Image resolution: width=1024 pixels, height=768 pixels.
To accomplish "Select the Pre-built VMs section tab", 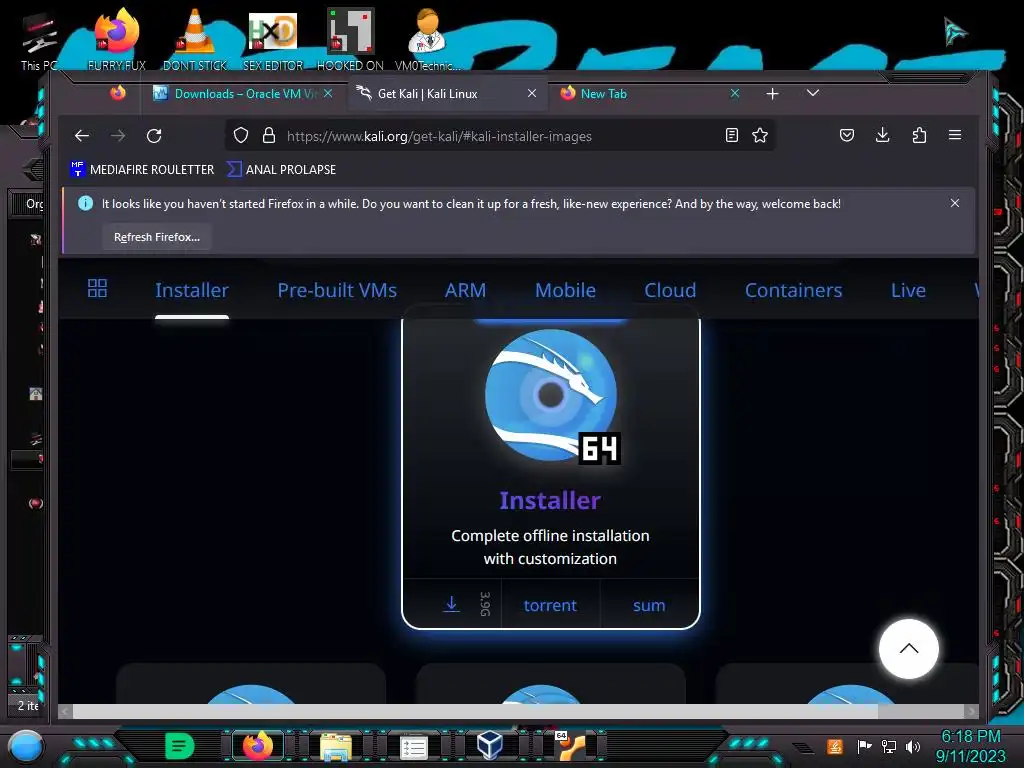I will (x=337, y=290).
